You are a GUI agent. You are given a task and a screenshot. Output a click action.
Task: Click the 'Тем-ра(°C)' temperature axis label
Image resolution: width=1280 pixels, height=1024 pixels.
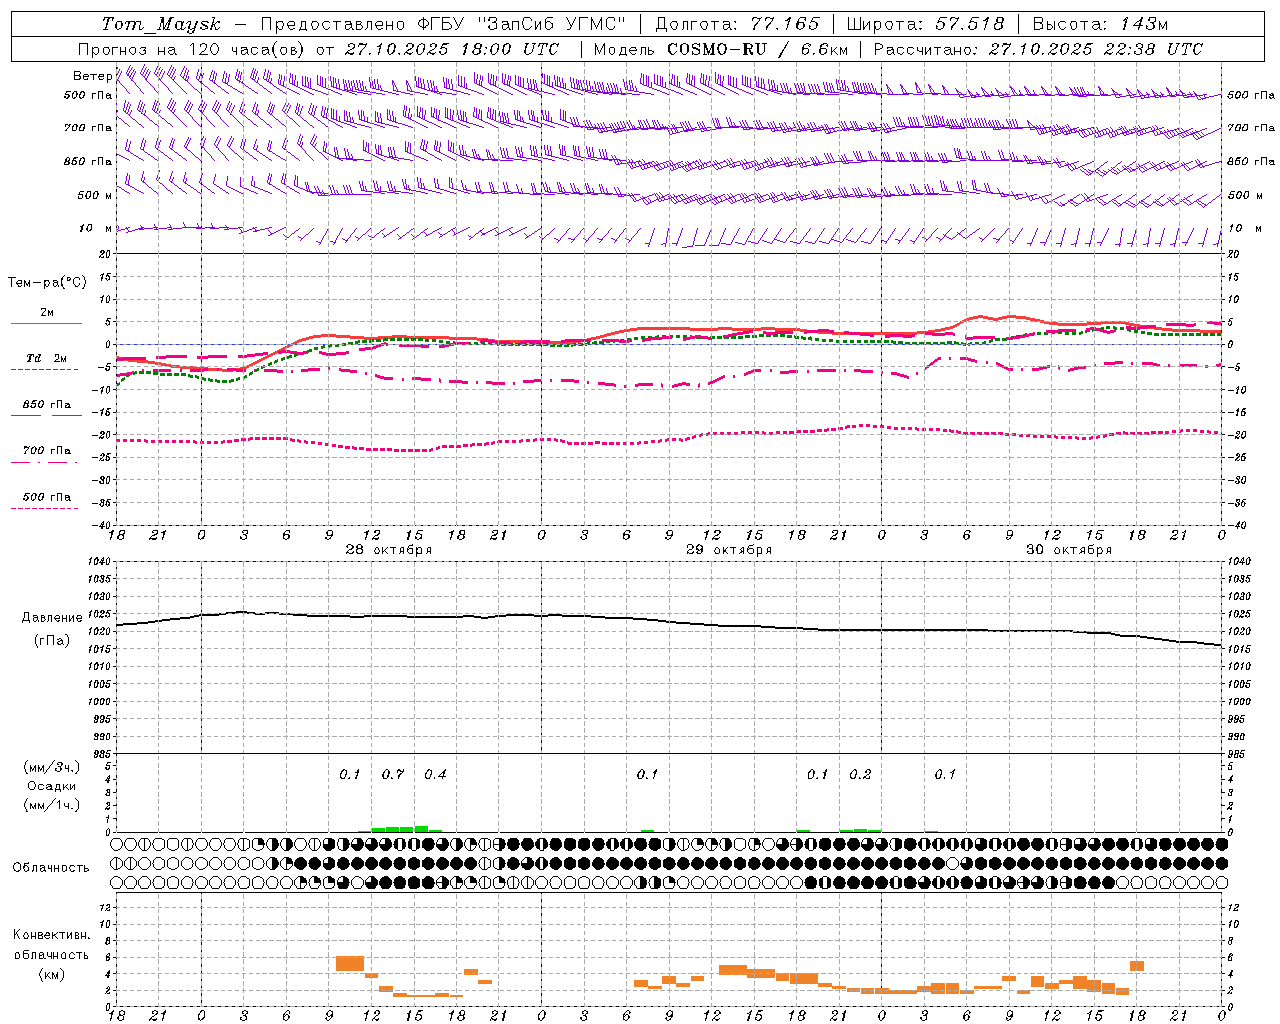point(47,283)
